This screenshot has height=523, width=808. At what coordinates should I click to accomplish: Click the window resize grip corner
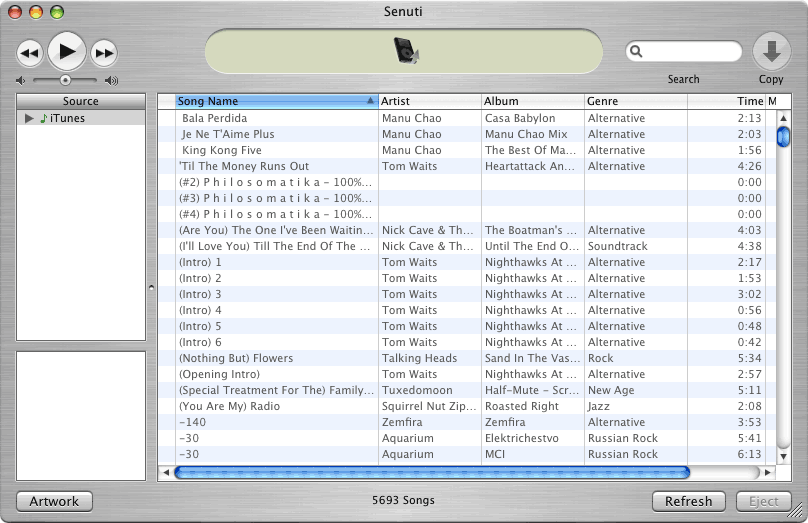tap(797, 511)
